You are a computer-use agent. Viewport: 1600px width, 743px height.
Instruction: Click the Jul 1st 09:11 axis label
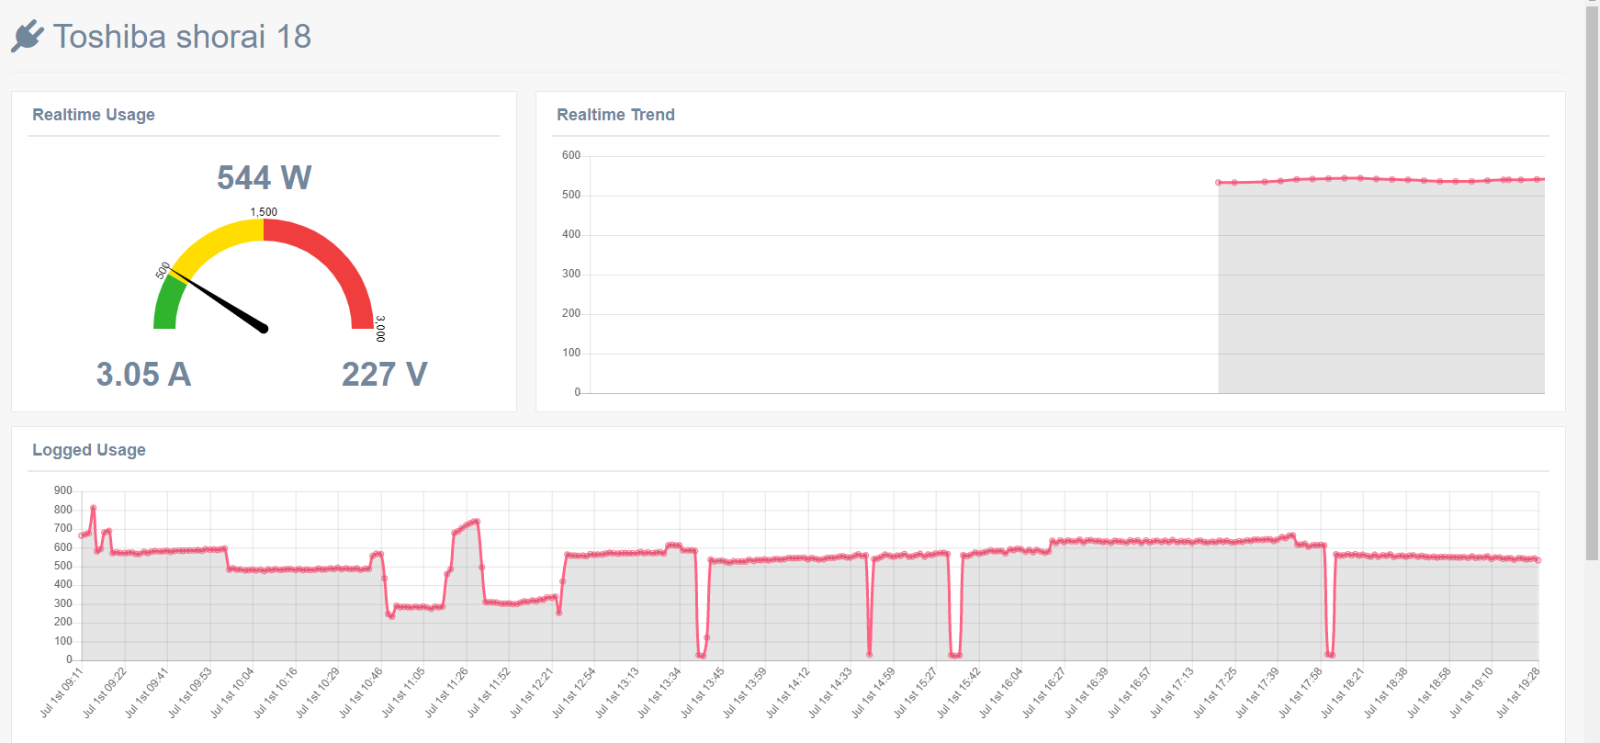(62, 692)
